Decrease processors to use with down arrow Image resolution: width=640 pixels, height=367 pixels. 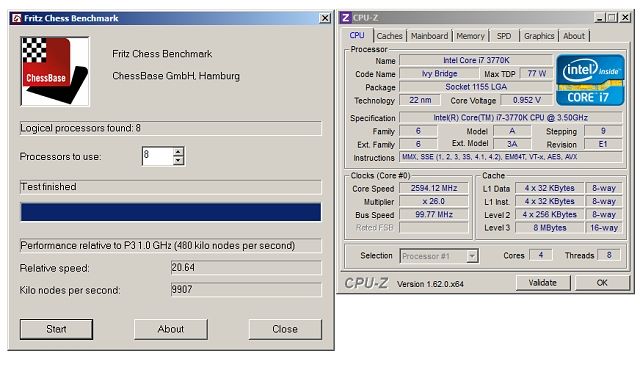click(x=178, y=161)
